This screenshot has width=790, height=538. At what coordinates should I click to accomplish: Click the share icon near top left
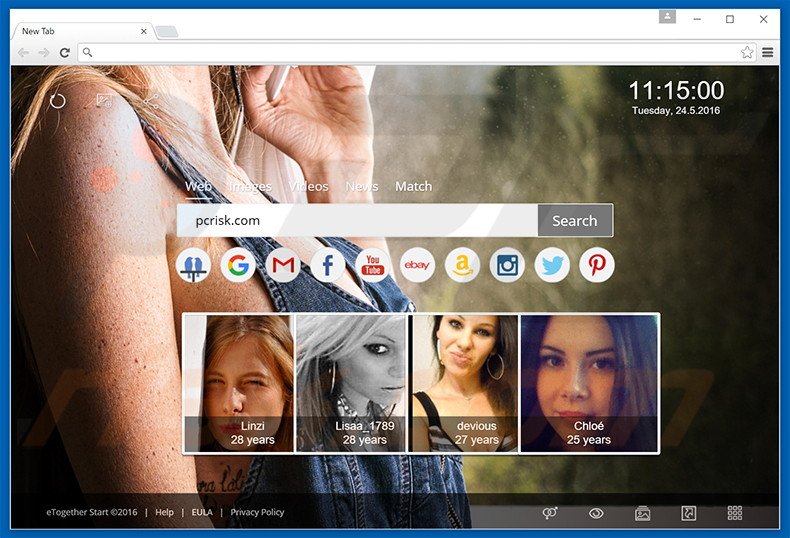(x=151, y=101)
